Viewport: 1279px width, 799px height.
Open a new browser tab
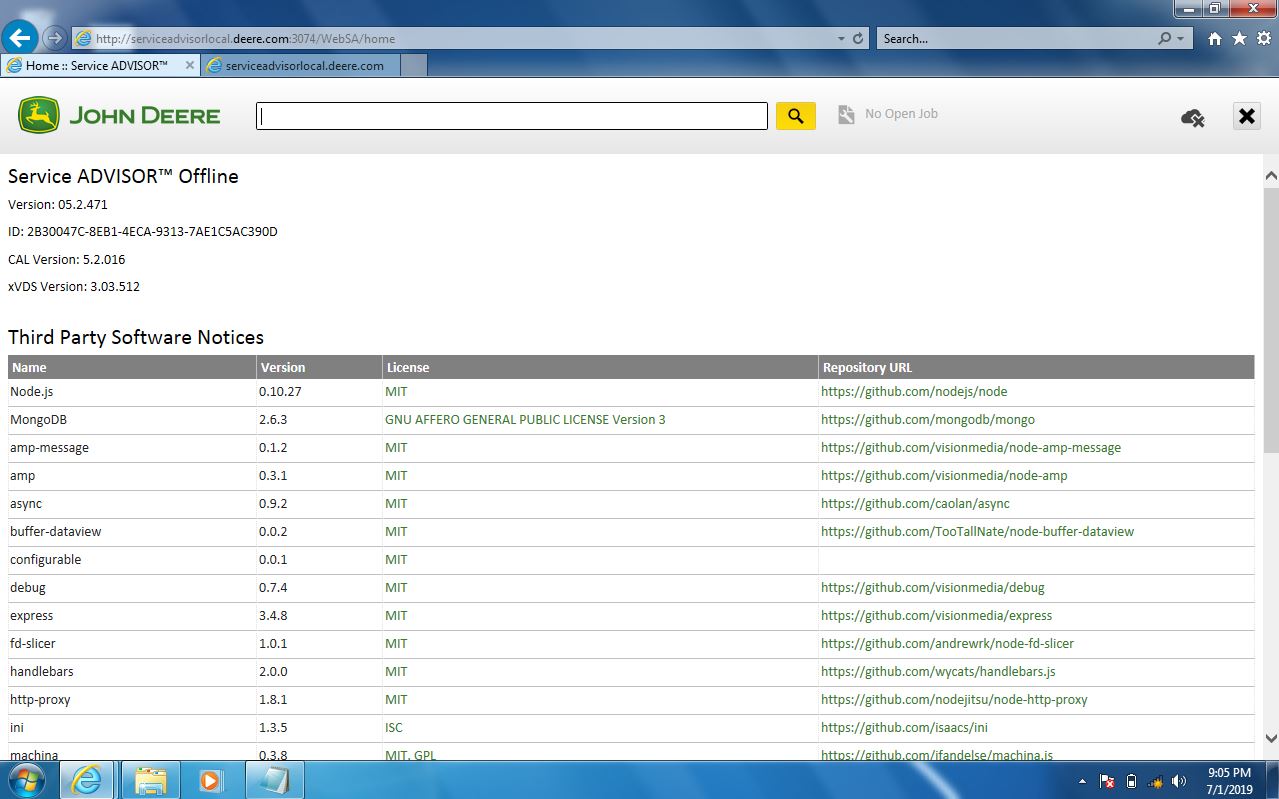(414, 66)
